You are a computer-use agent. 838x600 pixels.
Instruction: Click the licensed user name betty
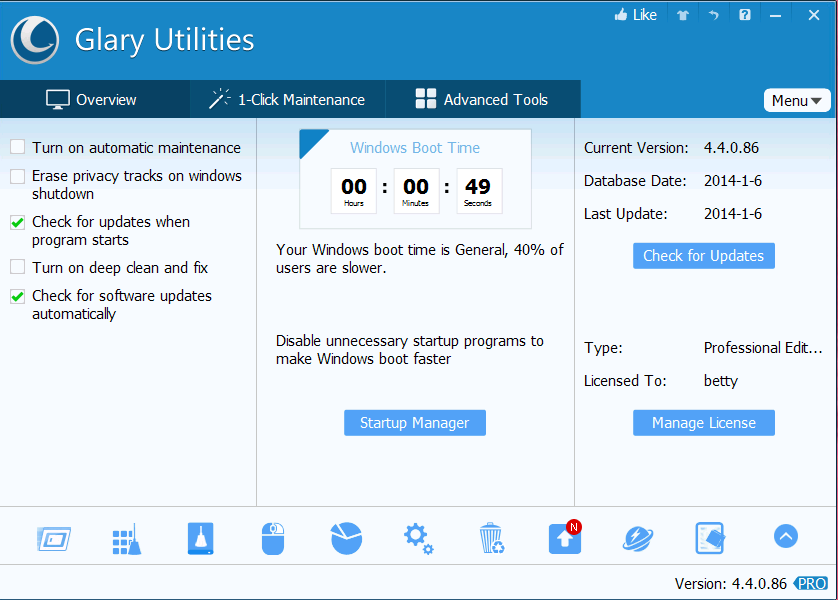(720, 381)
